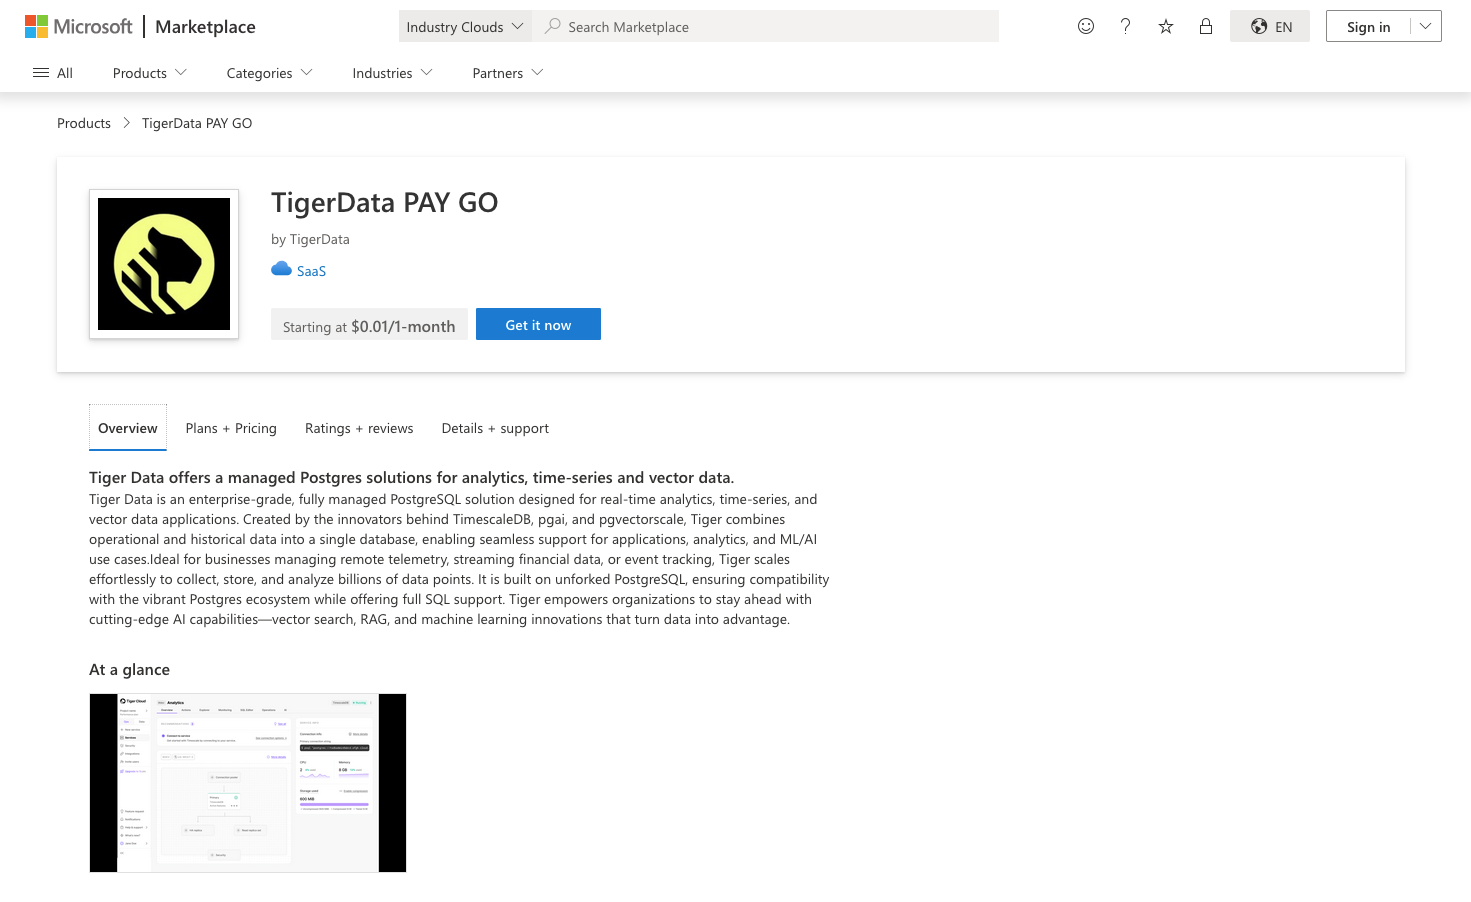This screenshot has width=1471, height=902.
Task: Expand the Sign in options chevron
Action: click(x=1426, y=26)
